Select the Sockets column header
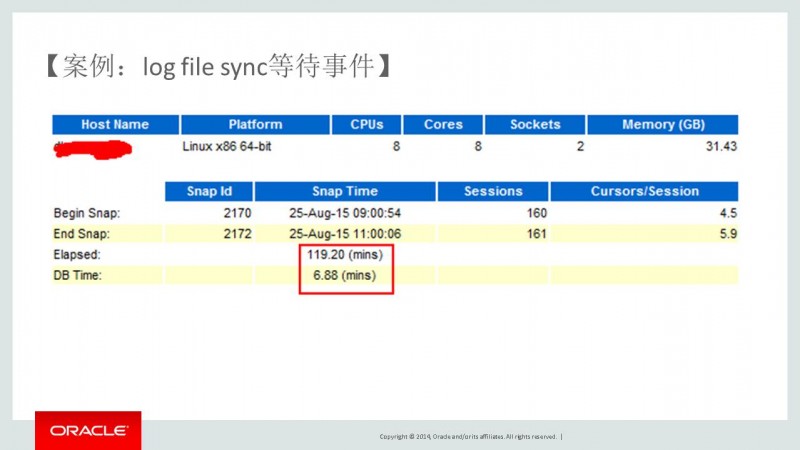 pyautogui.click(x=535, y=124)
